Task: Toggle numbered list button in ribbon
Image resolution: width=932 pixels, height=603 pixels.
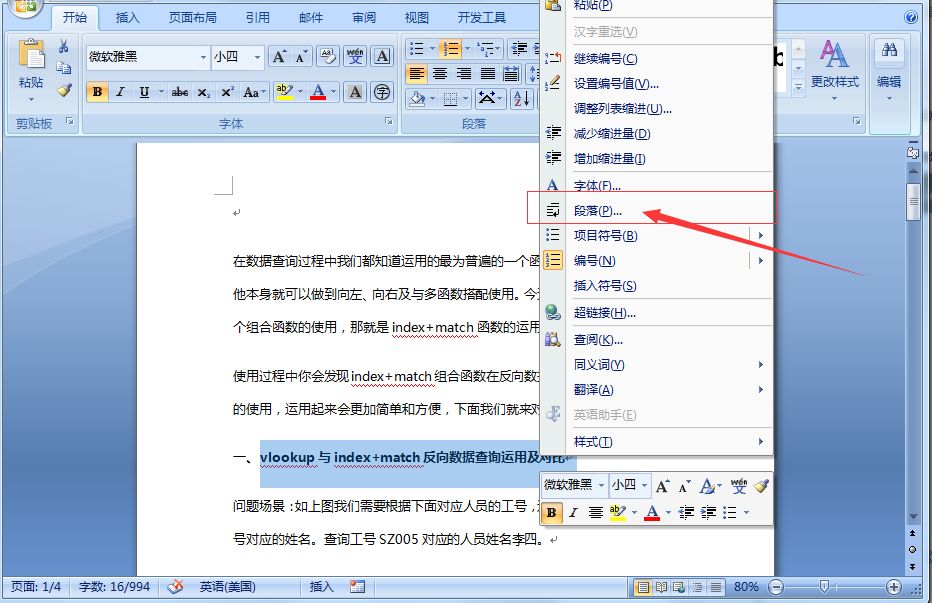Action: click(450, 49)
